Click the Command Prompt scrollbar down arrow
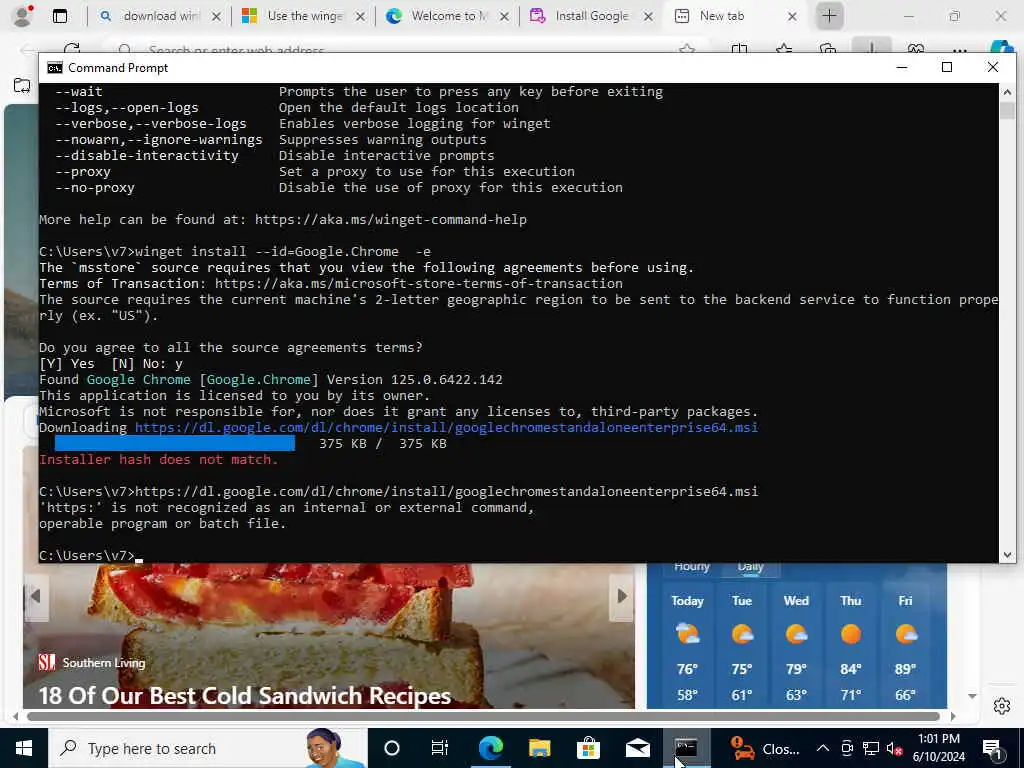This screenshot has width=1024, height=768. 1007,554
